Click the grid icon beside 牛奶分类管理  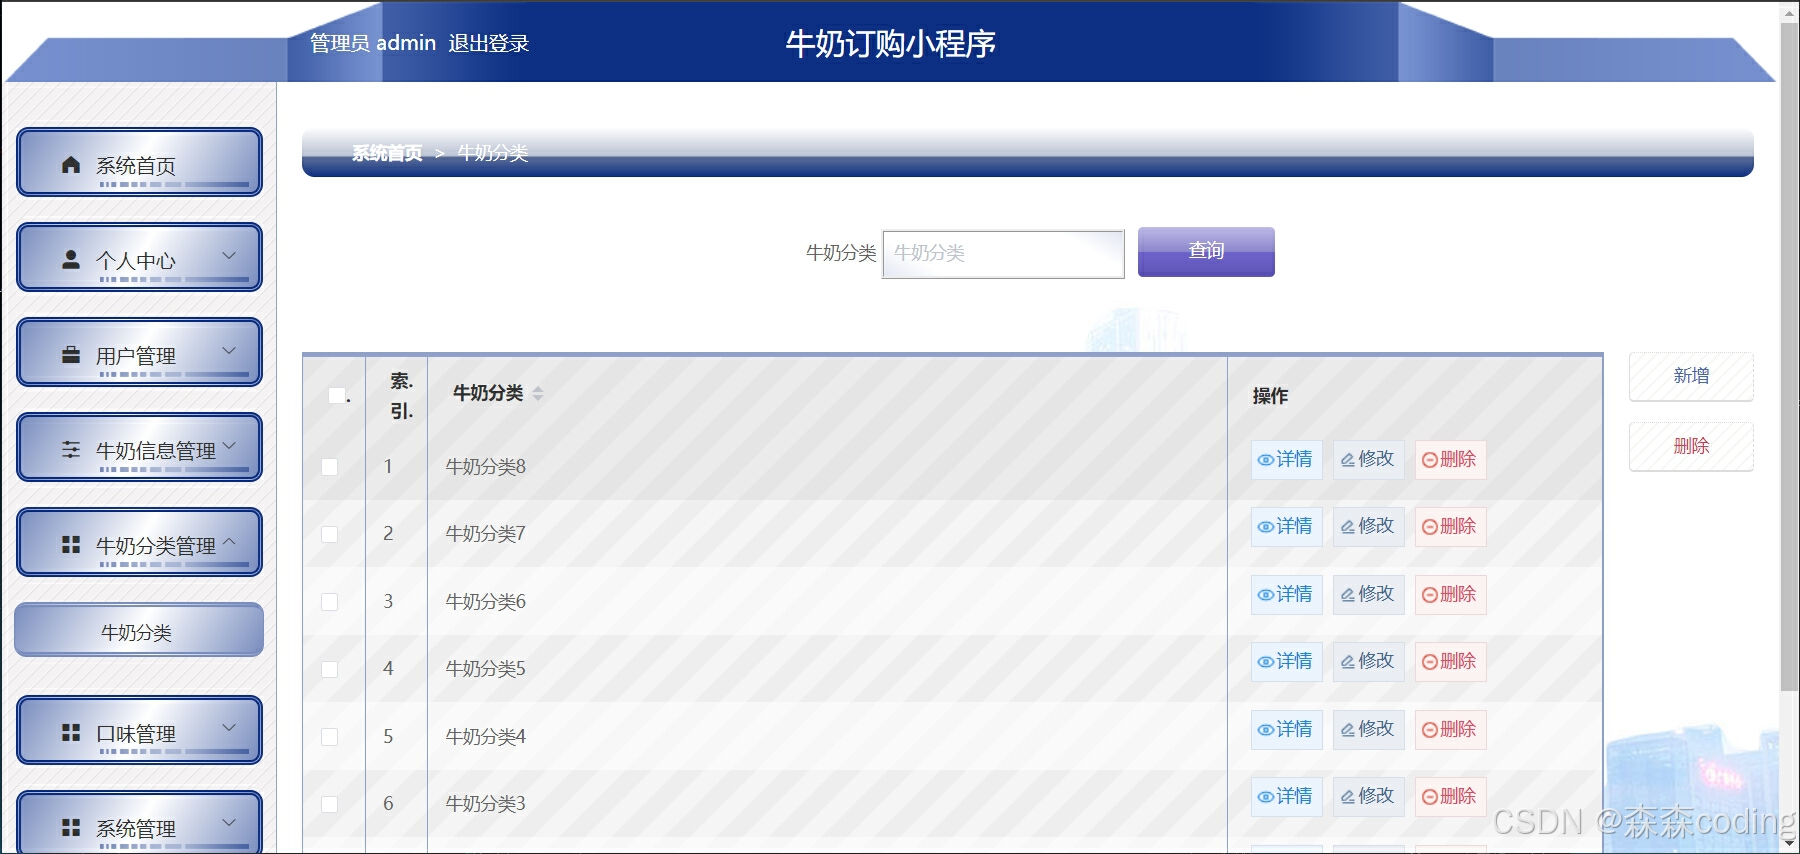(x=71, y=544)
